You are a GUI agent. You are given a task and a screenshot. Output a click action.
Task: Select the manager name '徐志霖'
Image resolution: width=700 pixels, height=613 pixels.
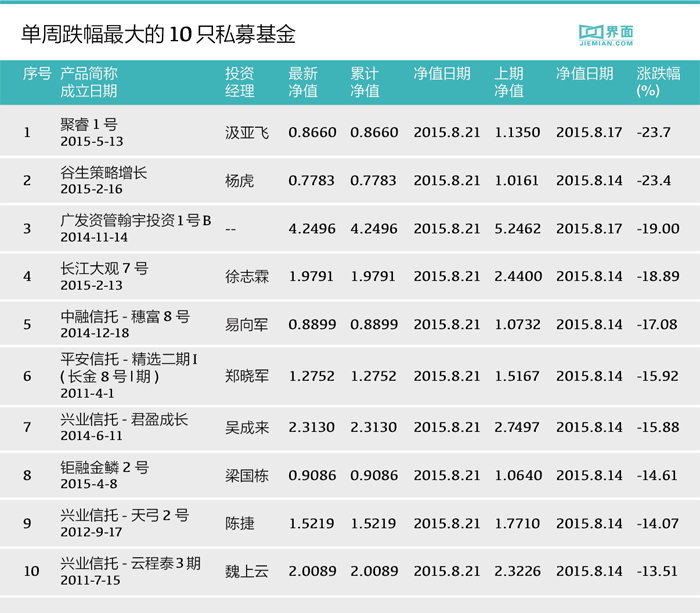pyautogui.click(x=247, y=277)
